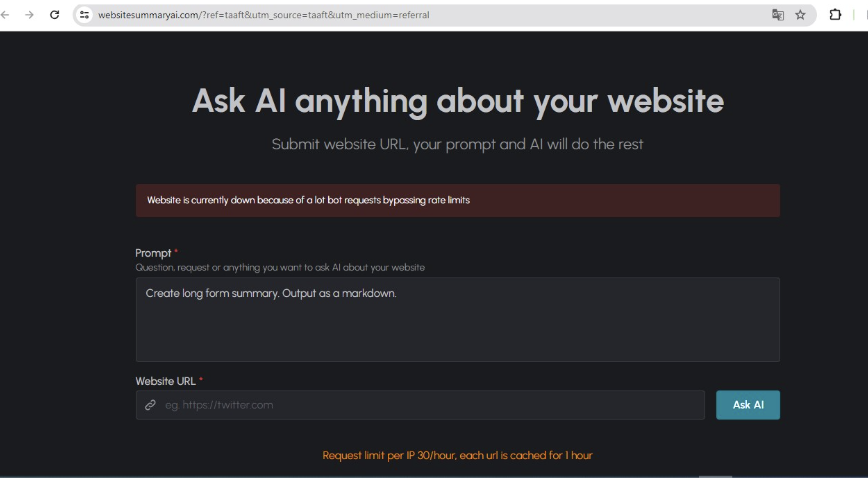Open the Extensions puzzle icon

click(835, 15)
